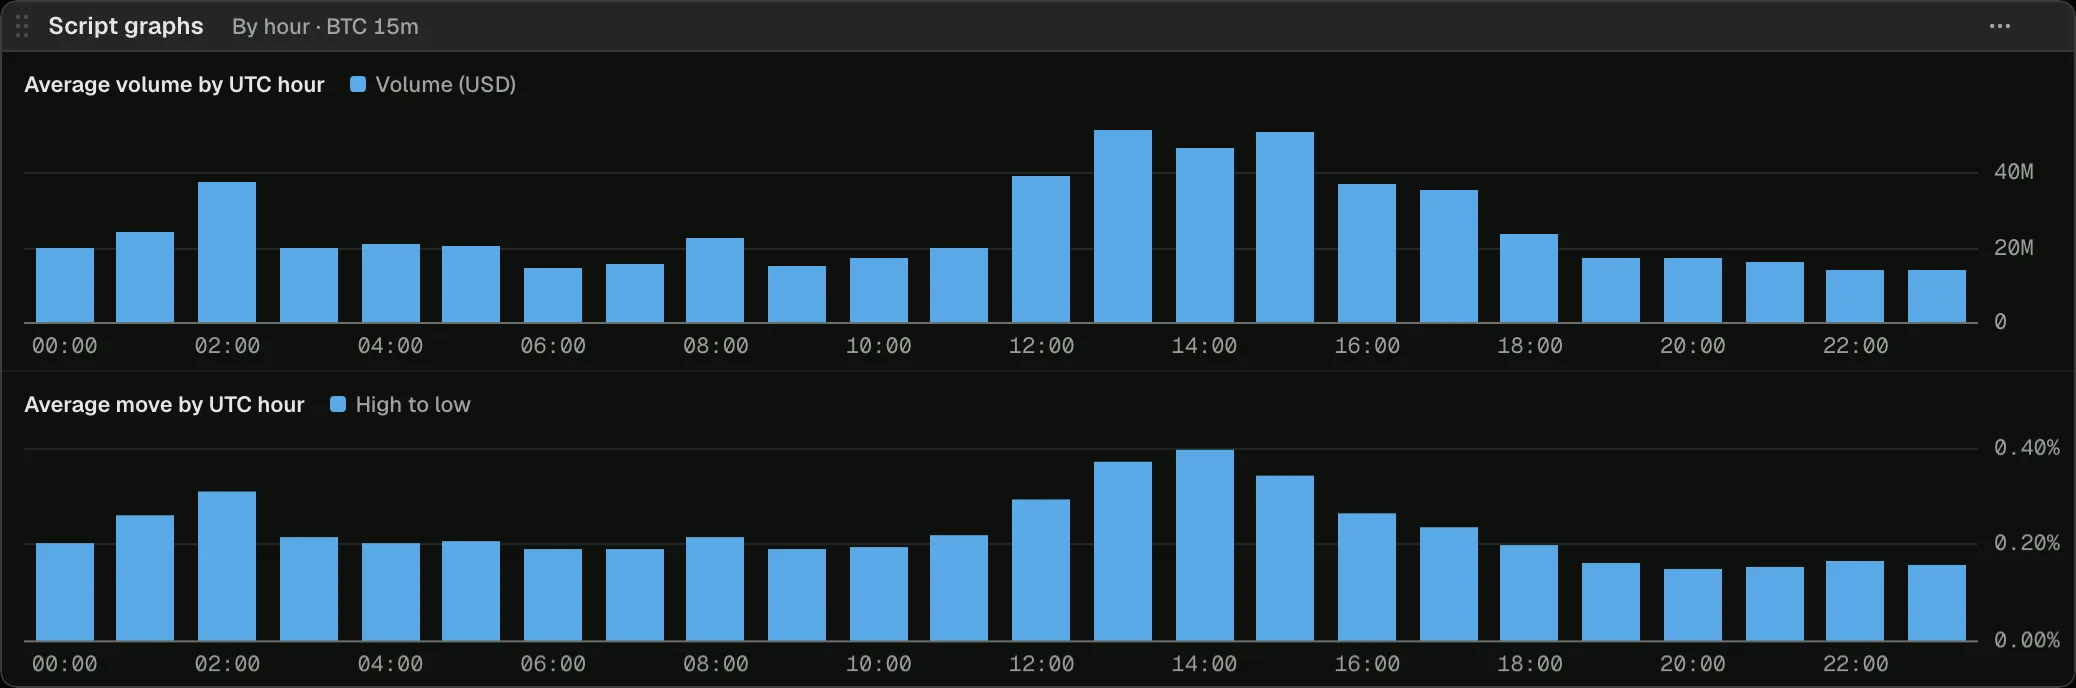This screenshot has width=2076, height=688.
Task: Select the 16:00 bar in the volume chart
Action: 1367,253
